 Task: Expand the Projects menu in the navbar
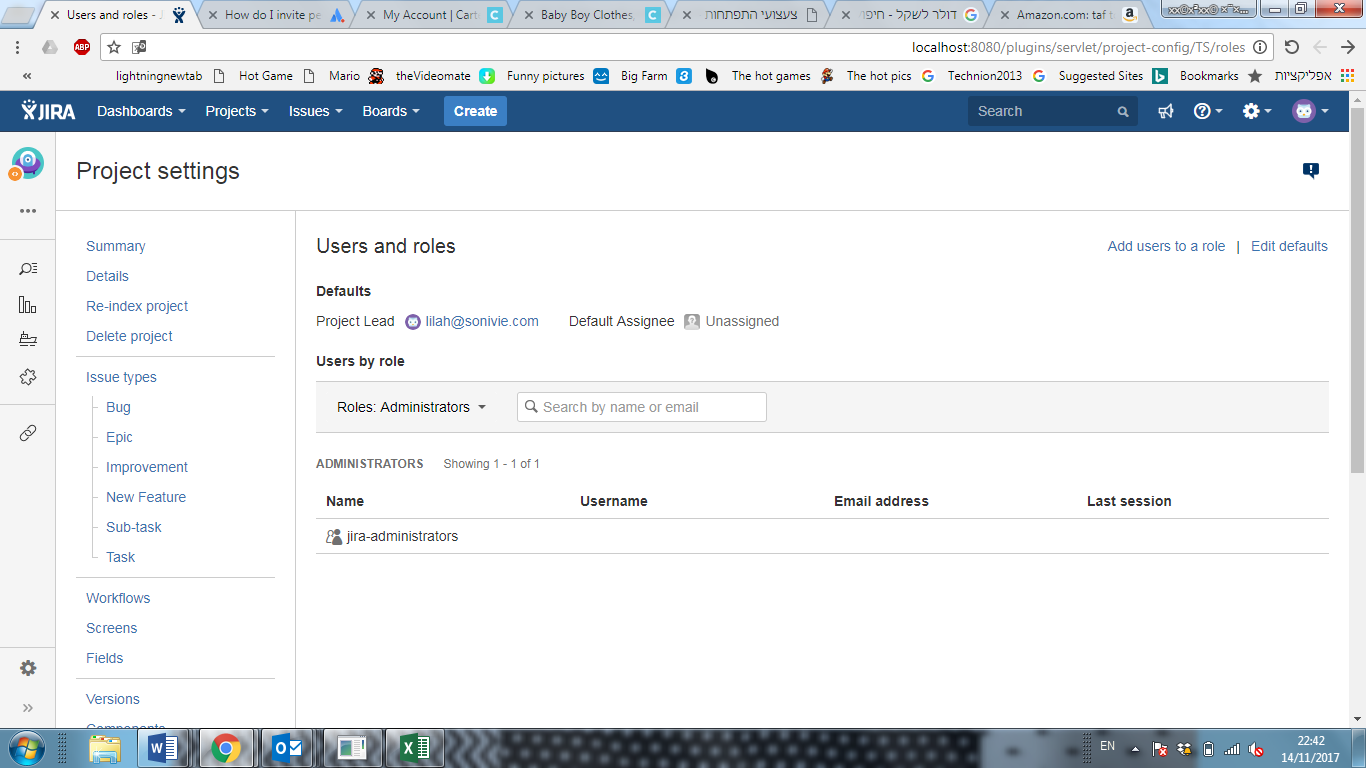(x=236, y=111)
